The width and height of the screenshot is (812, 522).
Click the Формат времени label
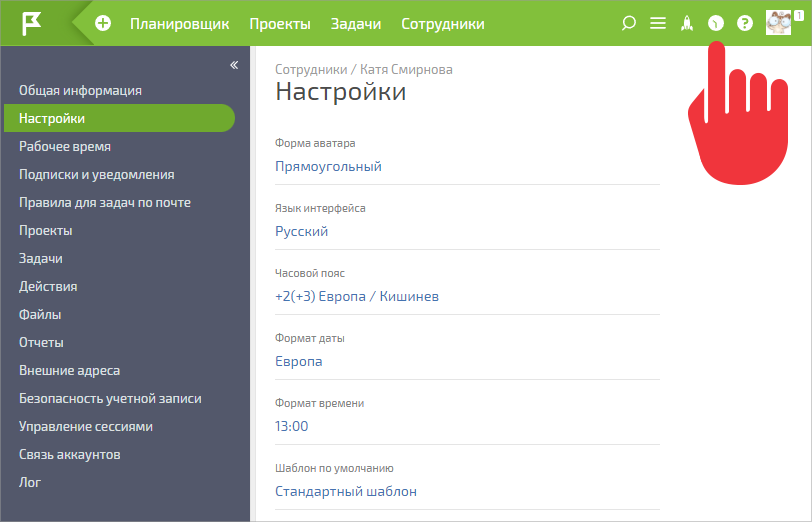320,403
